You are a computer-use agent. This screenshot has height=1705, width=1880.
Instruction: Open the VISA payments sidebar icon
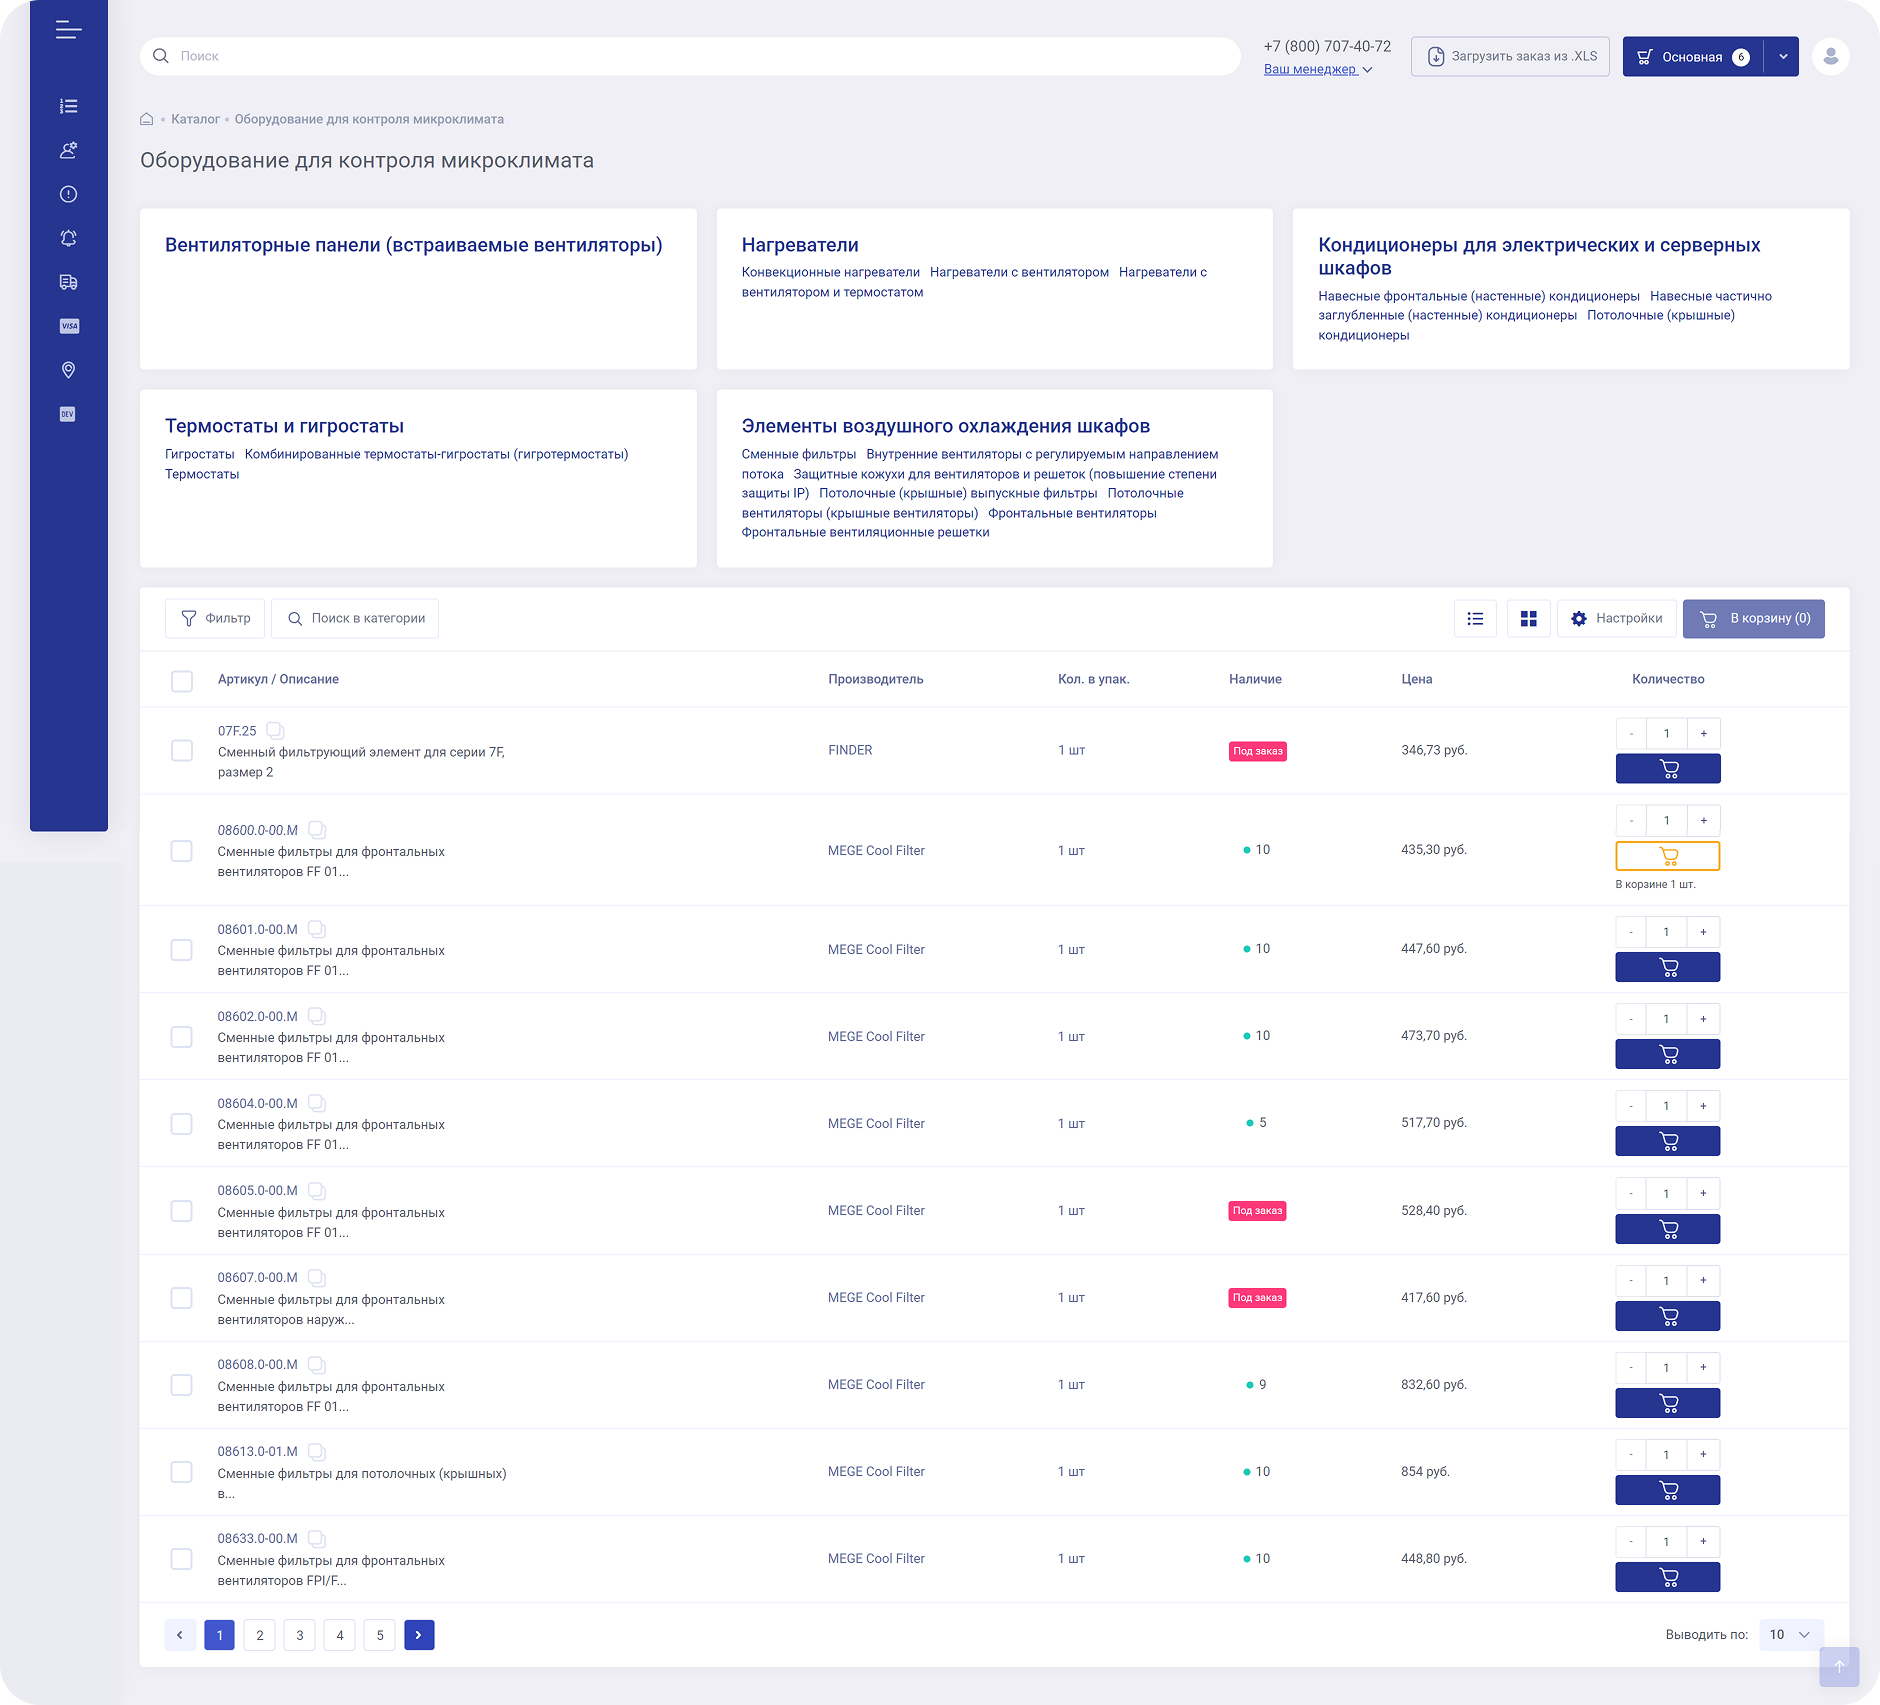tap(68, 326)
